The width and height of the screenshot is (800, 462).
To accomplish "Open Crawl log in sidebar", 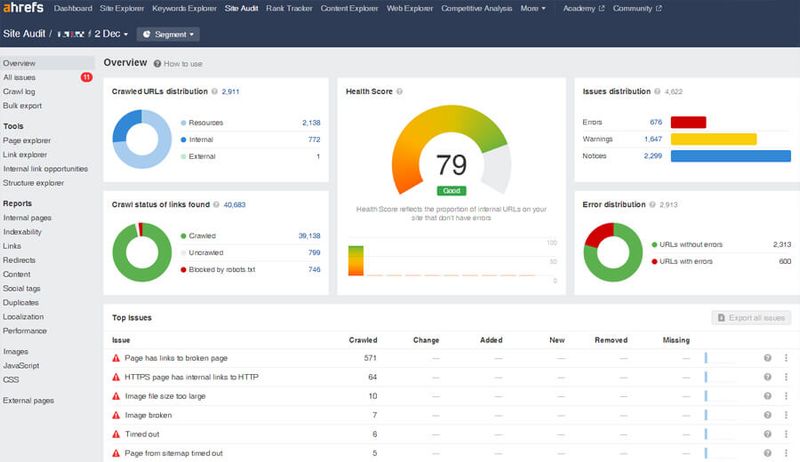I will (19, 91).
